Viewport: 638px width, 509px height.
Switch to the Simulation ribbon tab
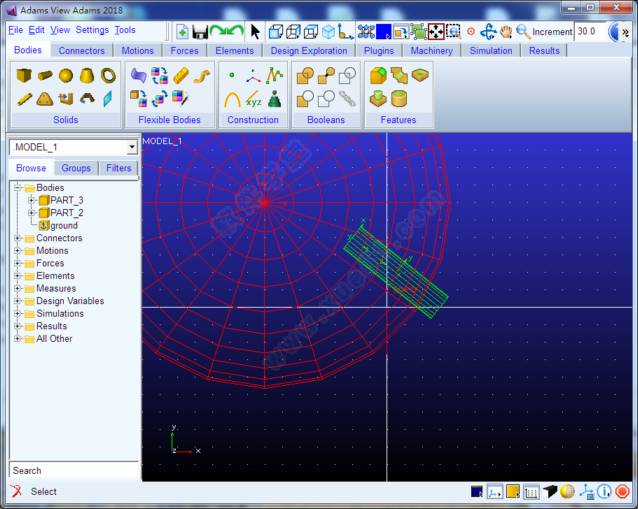coord(491,51)
